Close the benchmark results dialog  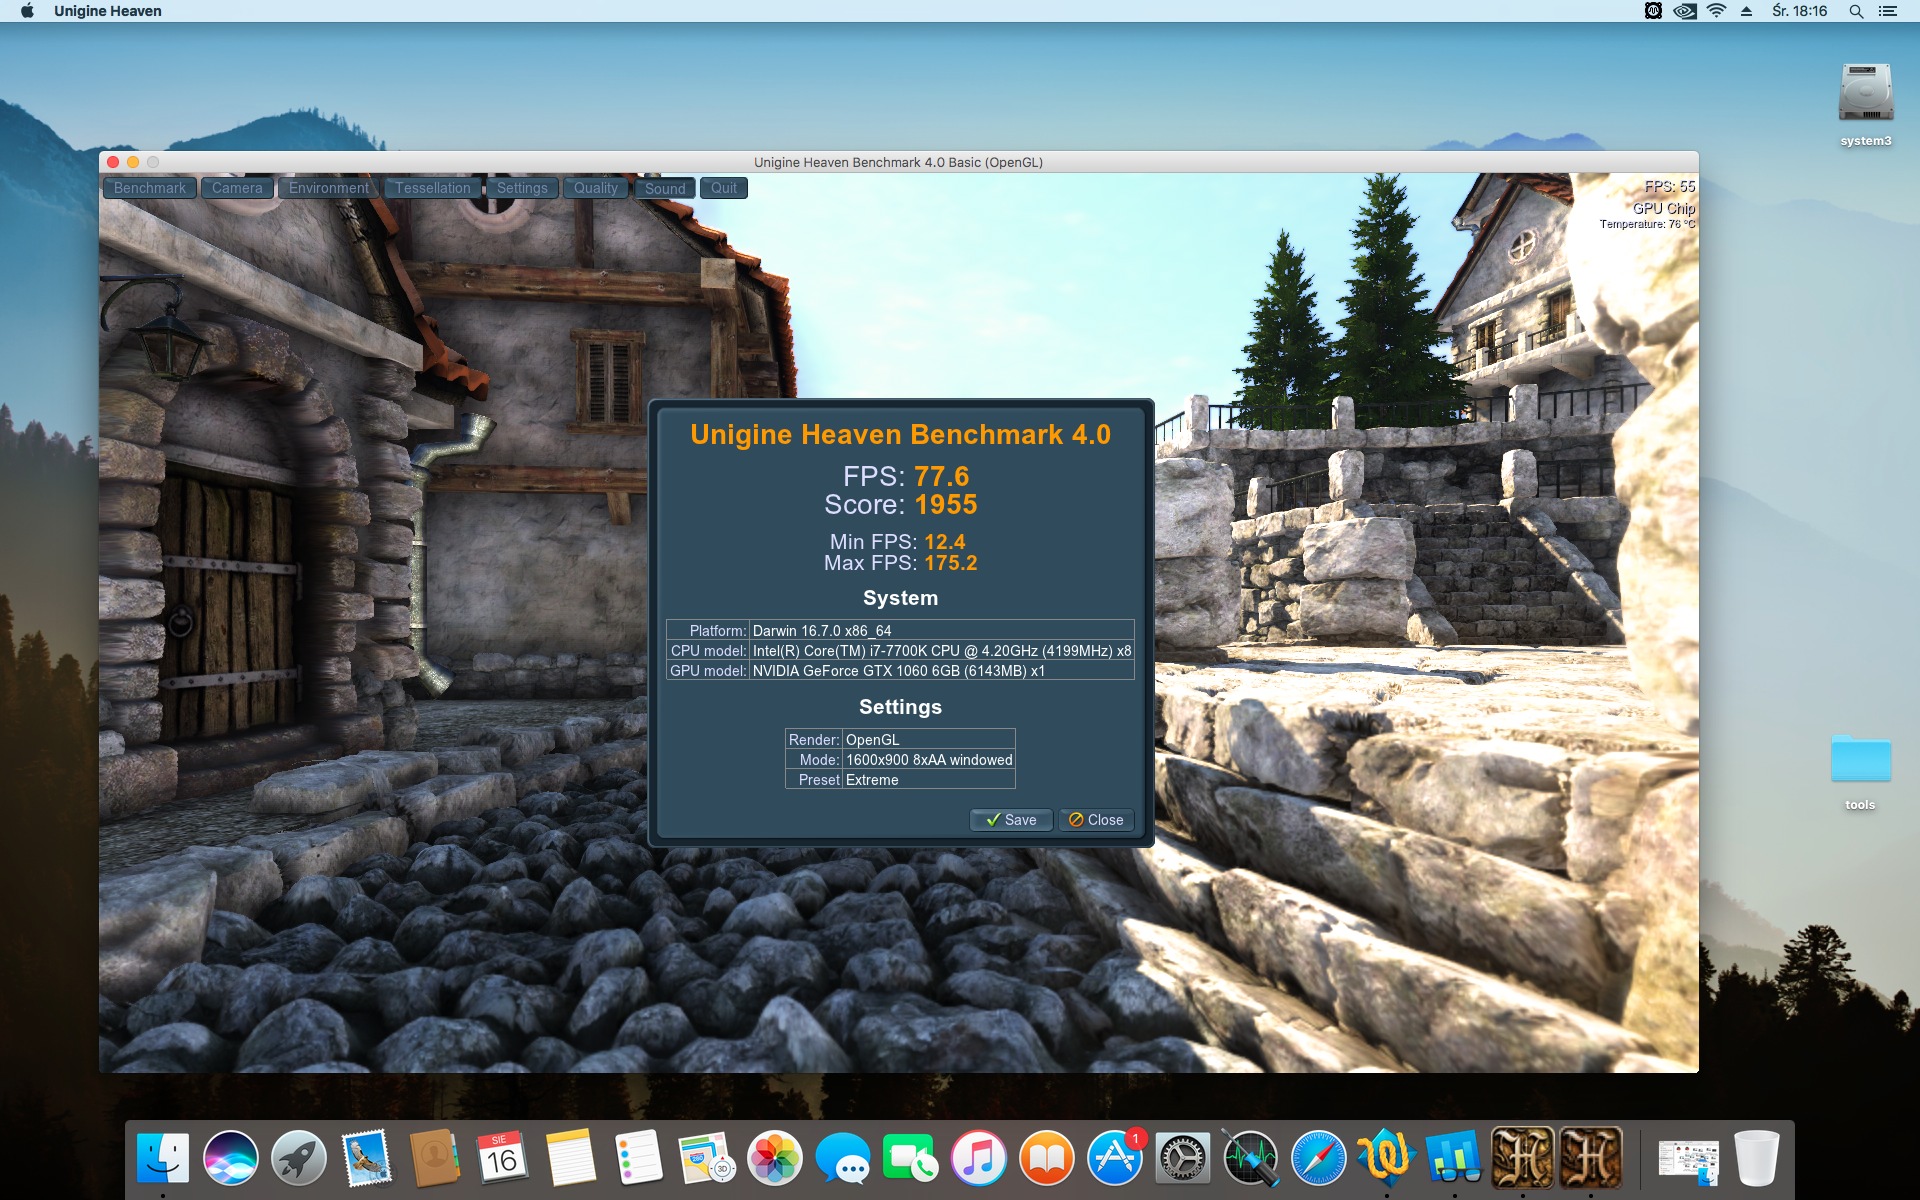pos(1096,820)
